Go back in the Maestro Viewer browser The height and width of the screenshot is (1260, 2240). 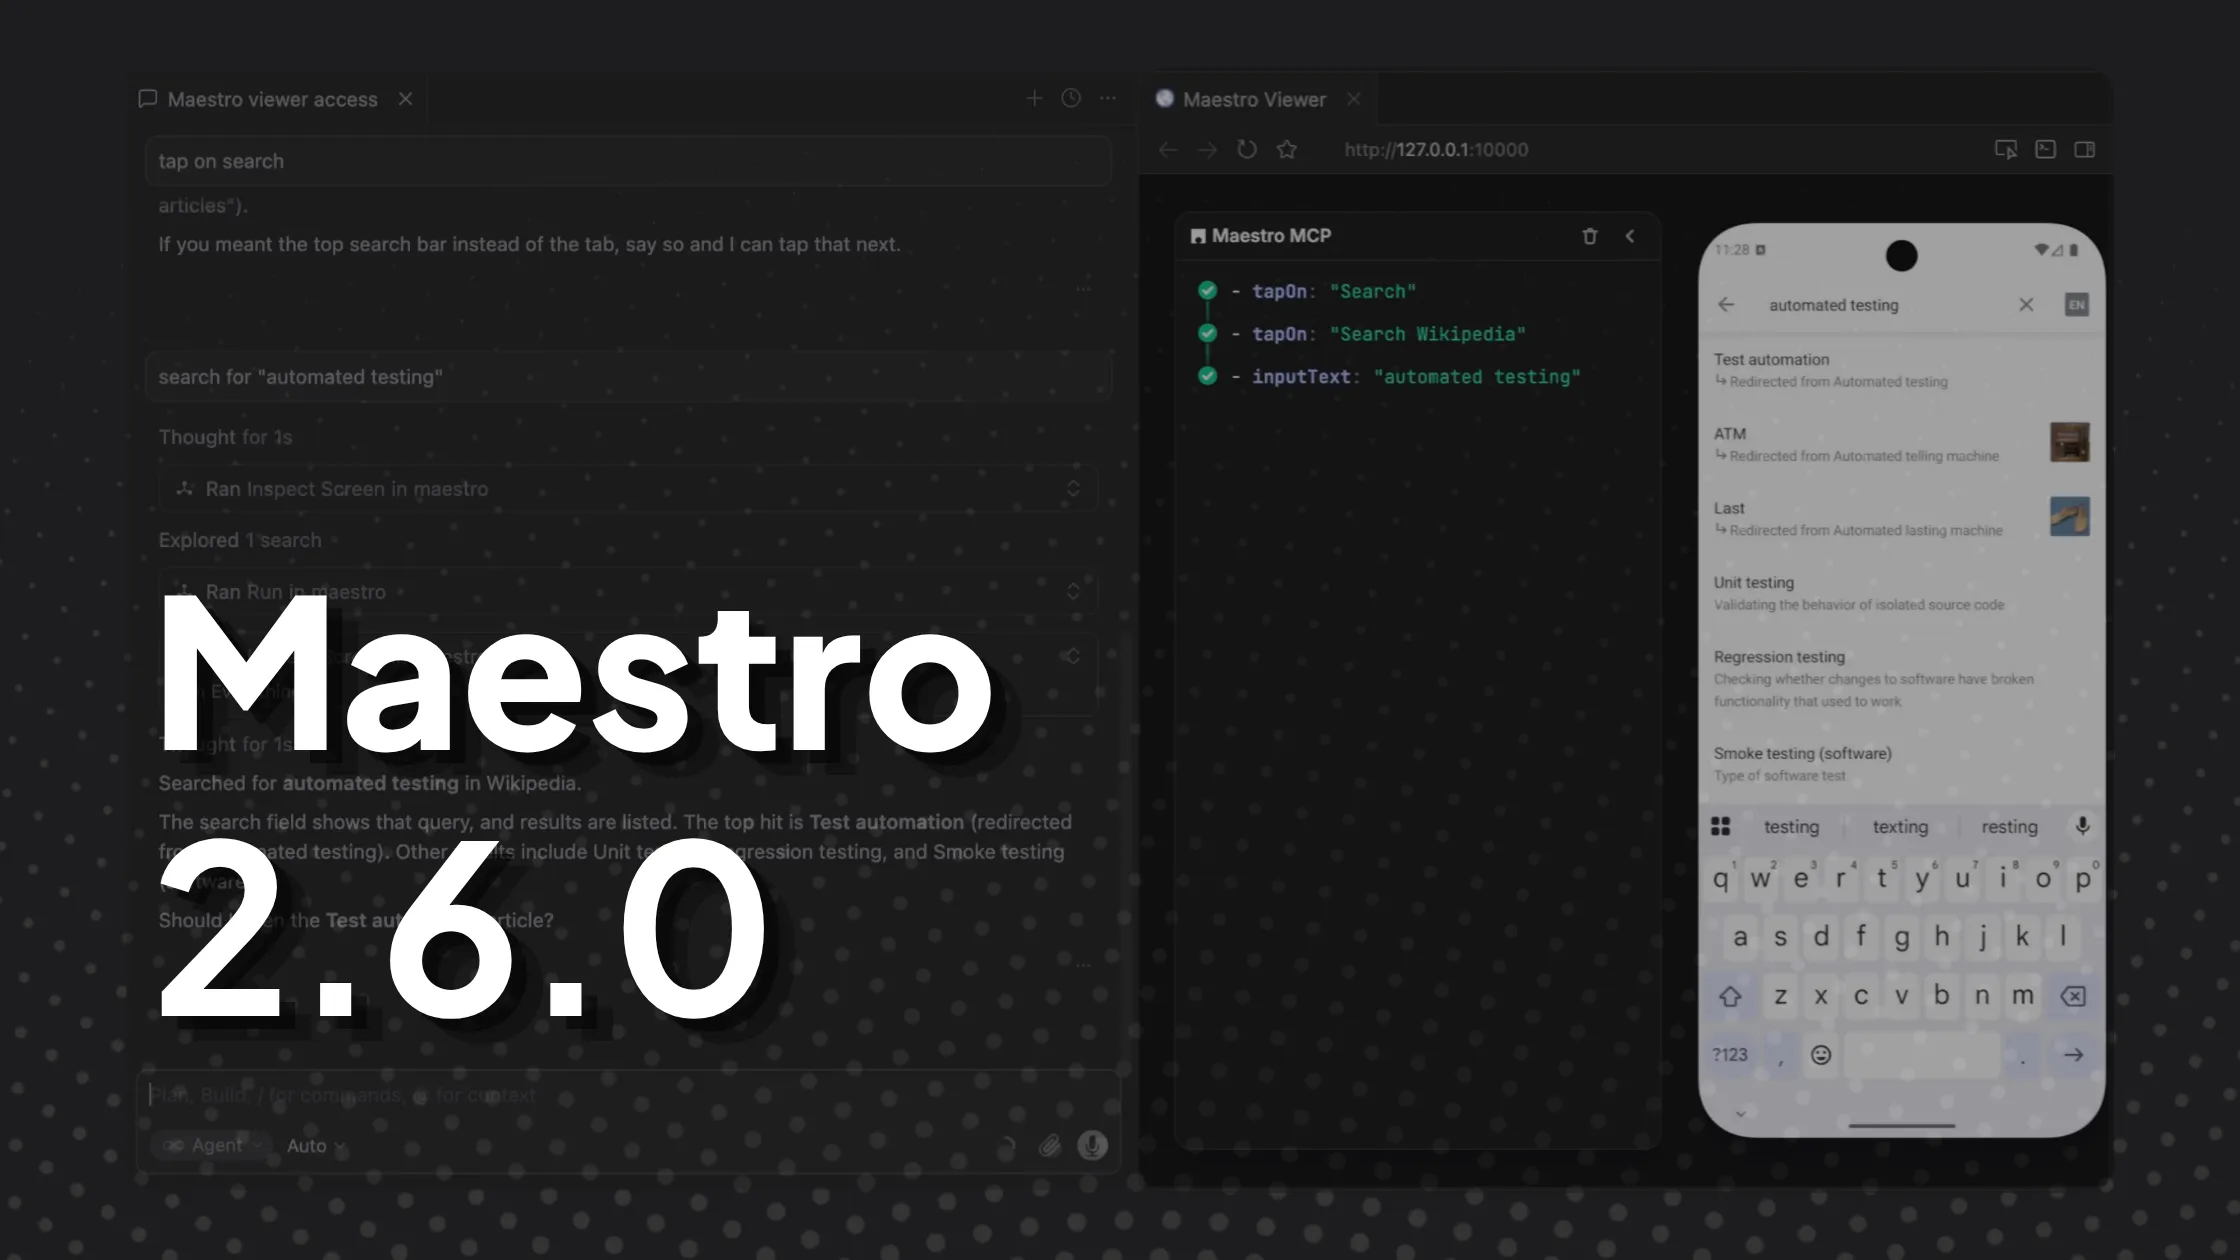pyautogui.click(x=1168, y=150)
